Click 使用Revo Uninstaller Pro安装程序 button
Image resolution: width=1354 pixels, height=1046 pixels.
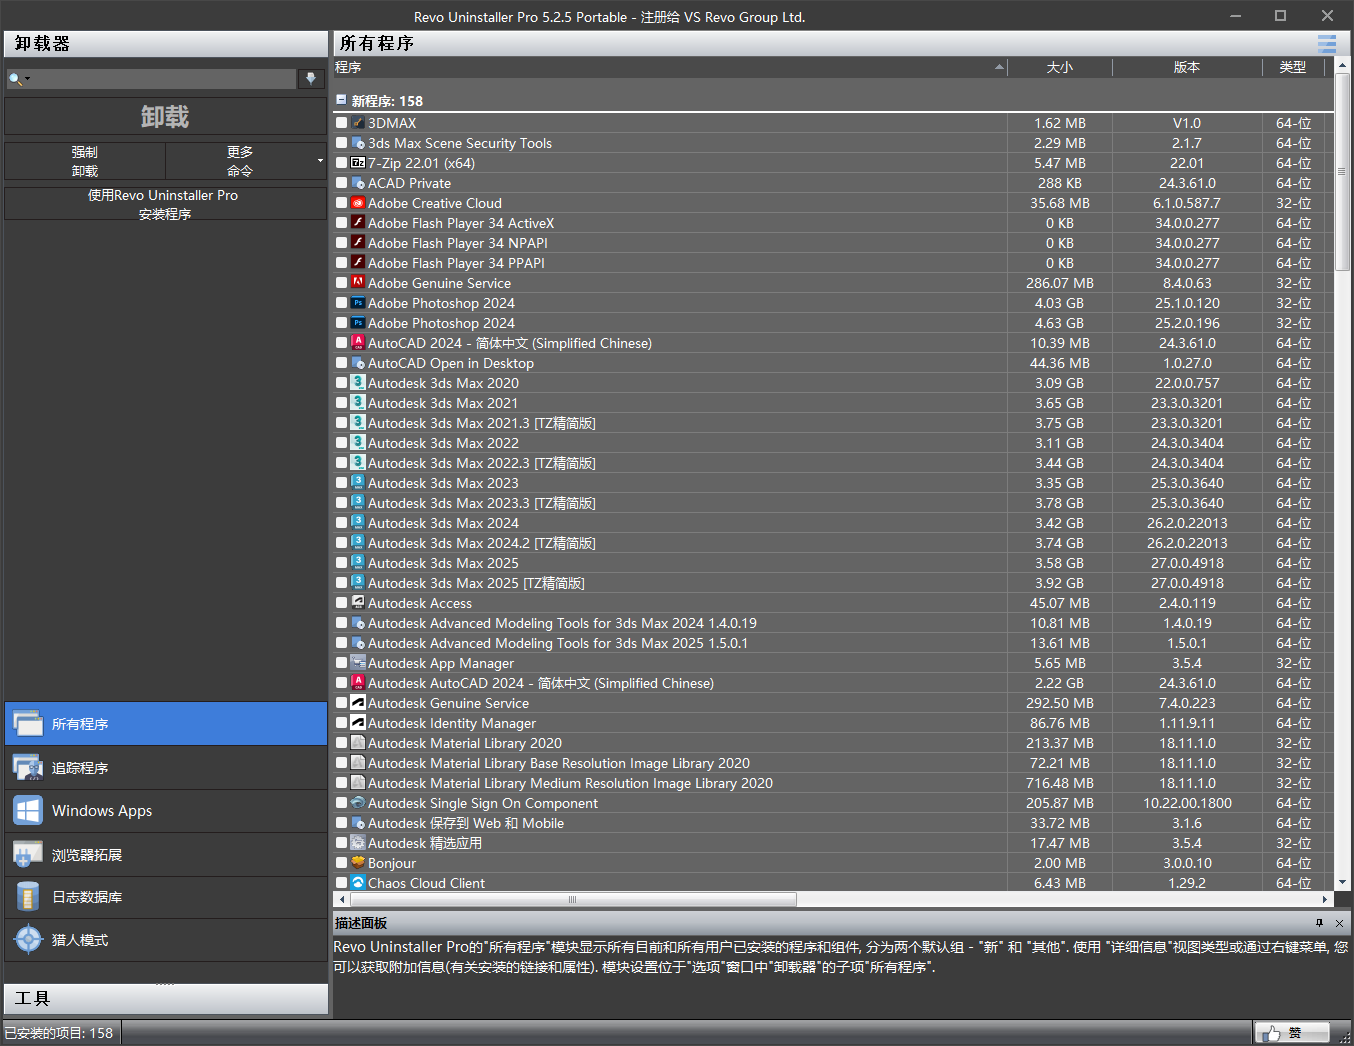[x=165, y=204]
